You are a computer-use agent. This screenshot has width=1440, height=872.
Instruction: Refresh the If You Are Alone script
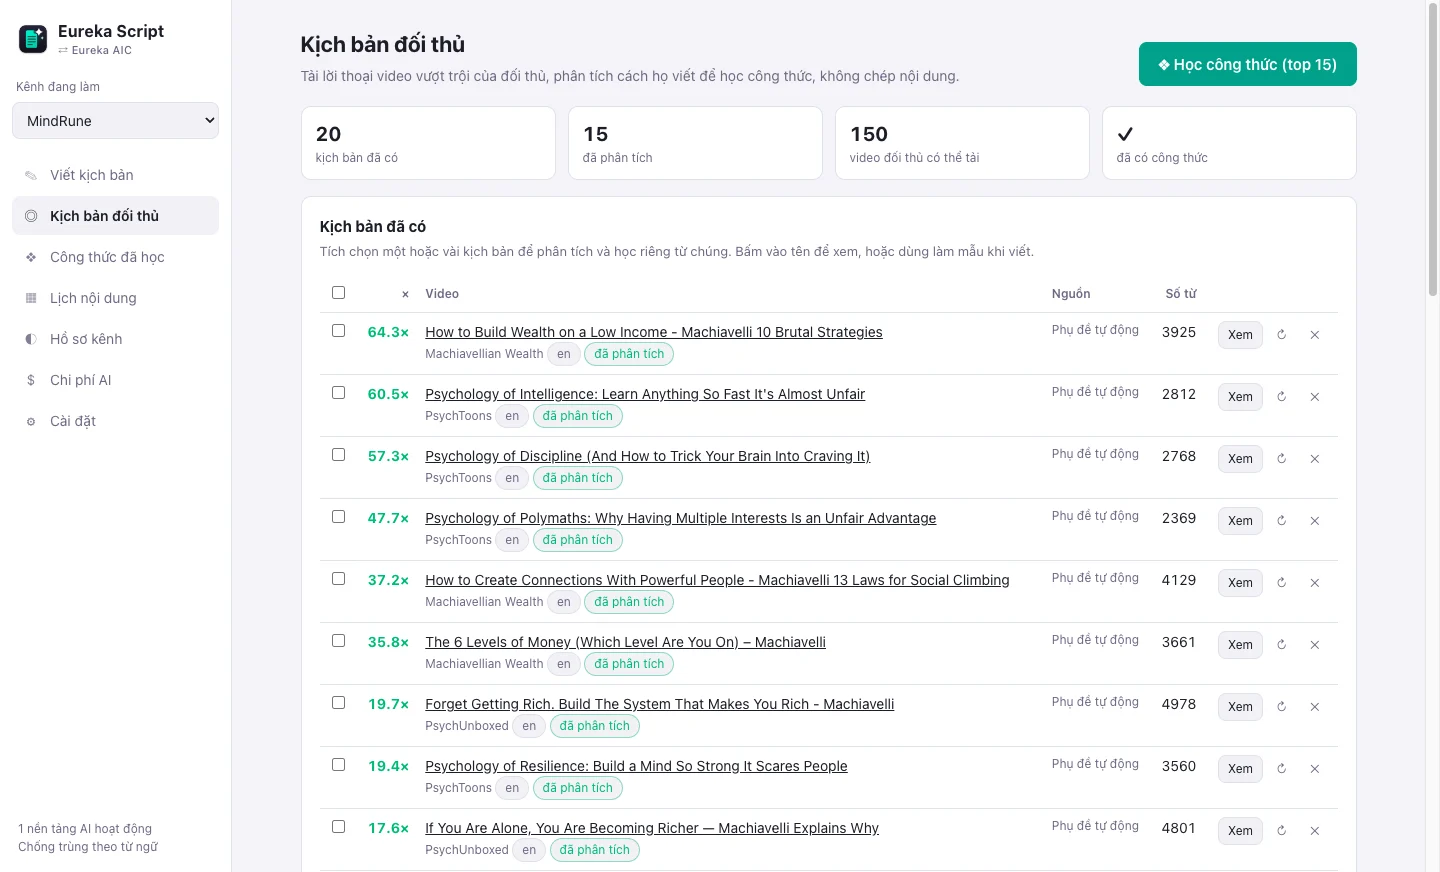point(1281,831)
